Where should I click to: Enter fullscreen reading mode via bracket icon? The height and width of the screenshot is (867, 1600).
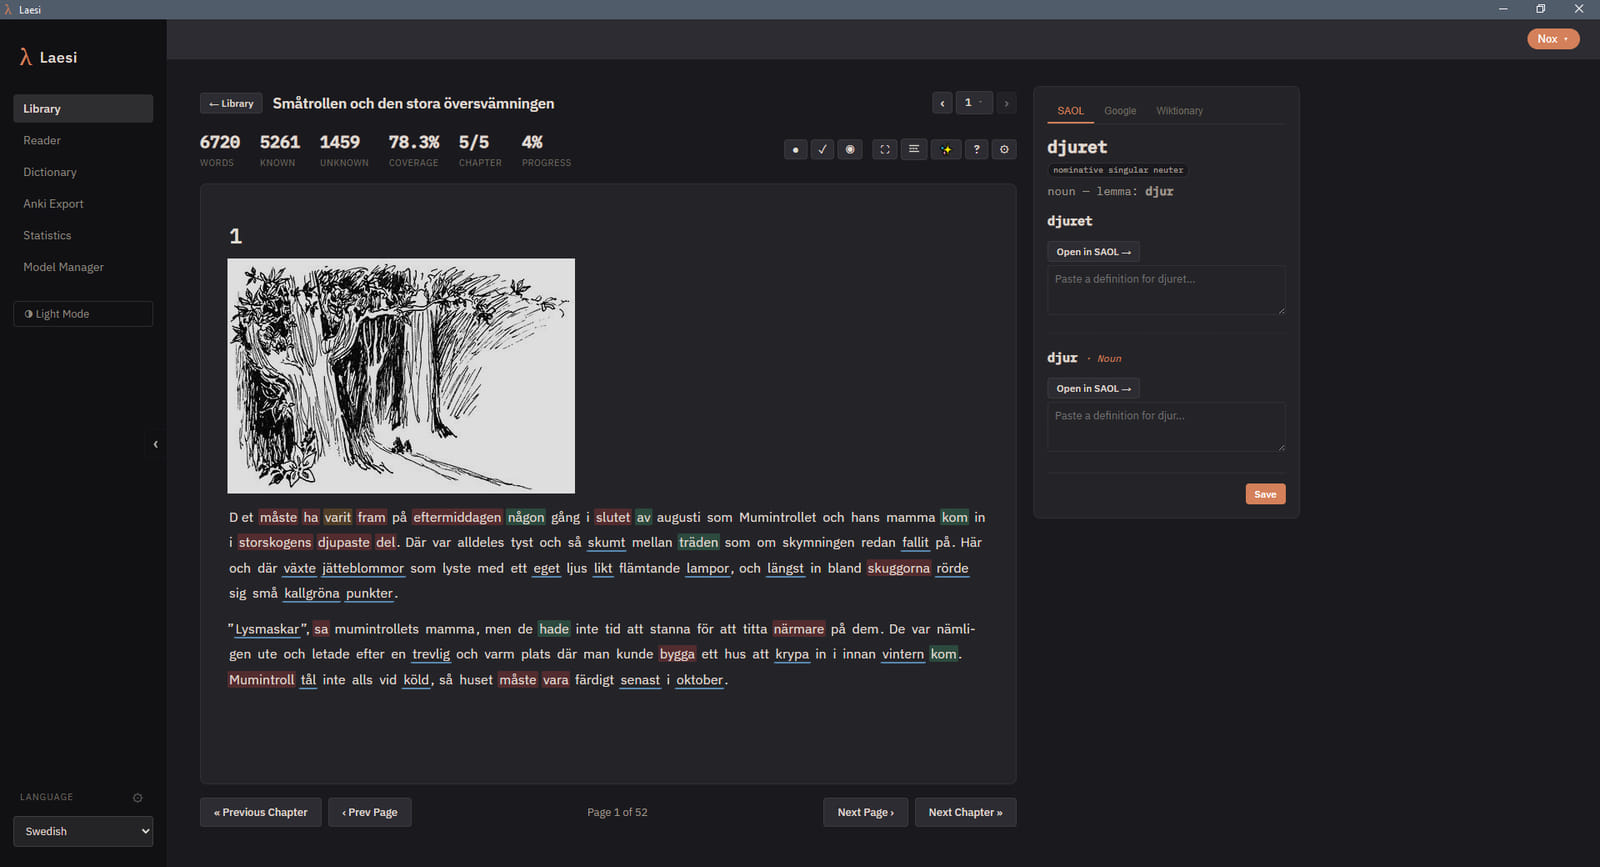tap(885, 150)
